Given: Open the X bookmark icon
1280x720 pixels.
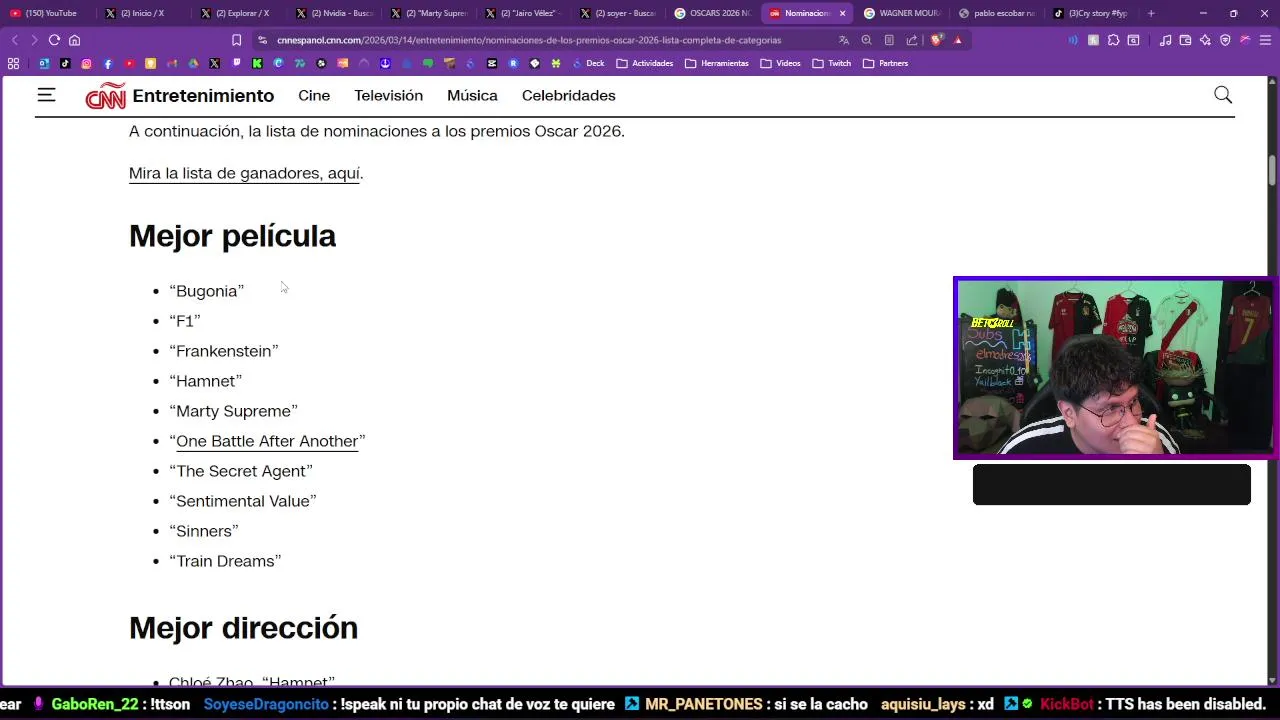Looking at the screenshot, I should [x=214, y=63].
